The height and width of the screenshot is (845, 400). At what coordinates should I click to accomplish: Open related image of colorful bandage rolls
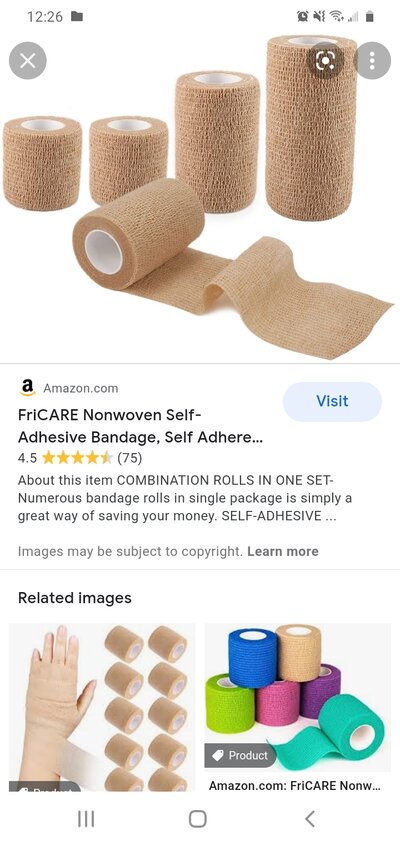pyautogui.click(x=298, y=697)
